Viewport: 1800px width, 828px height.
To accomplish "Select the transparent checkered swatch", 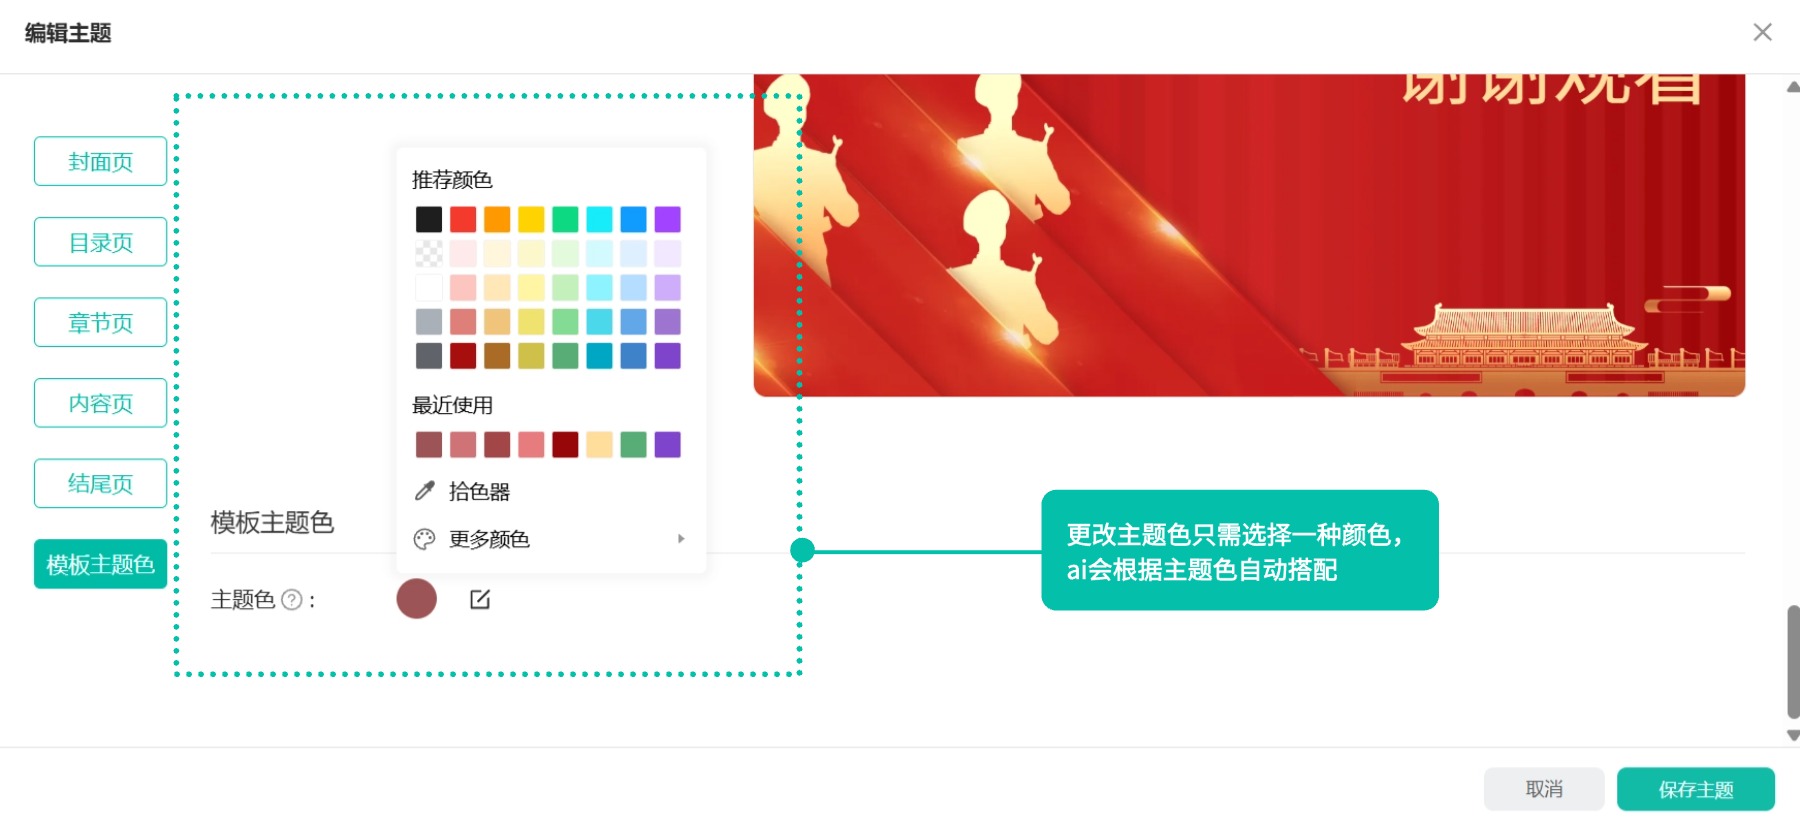I will [429, 253].
